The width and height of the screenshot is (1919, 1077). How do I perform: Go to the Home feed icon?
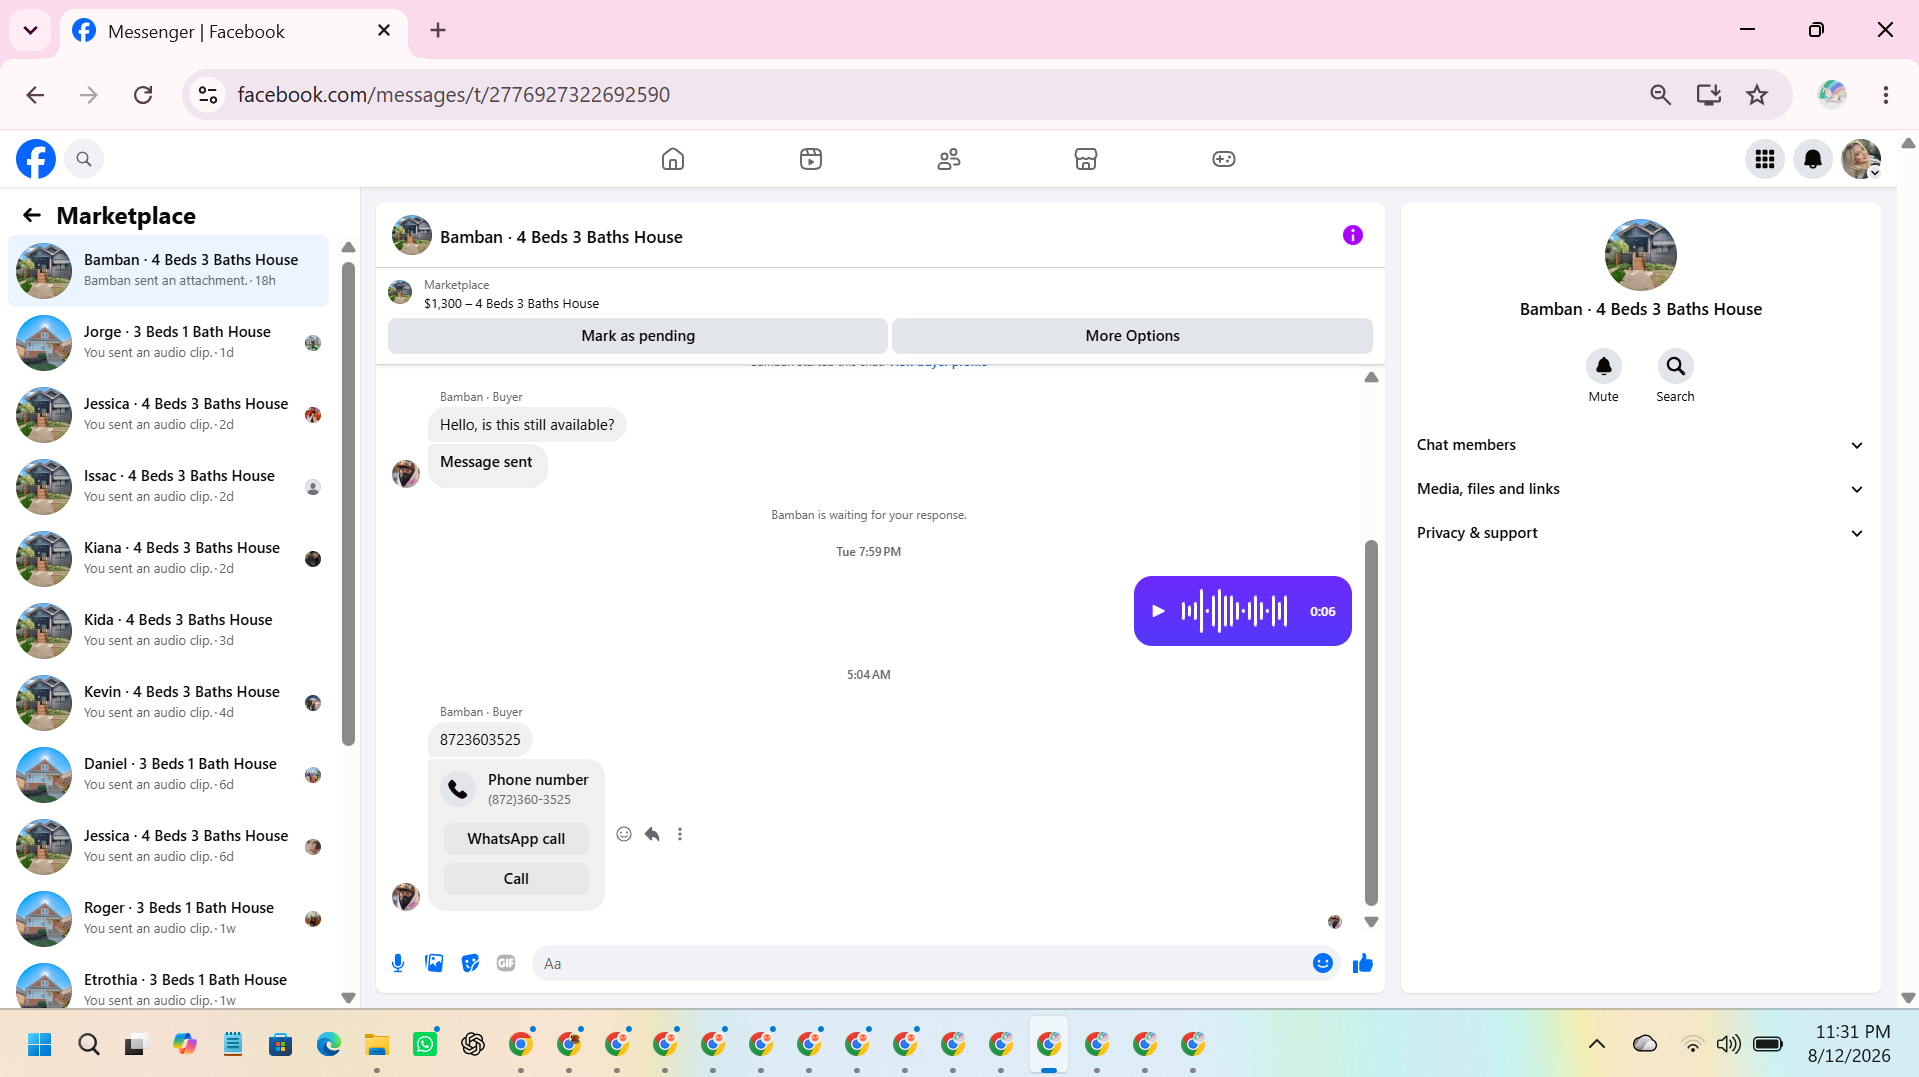[673, 159]
